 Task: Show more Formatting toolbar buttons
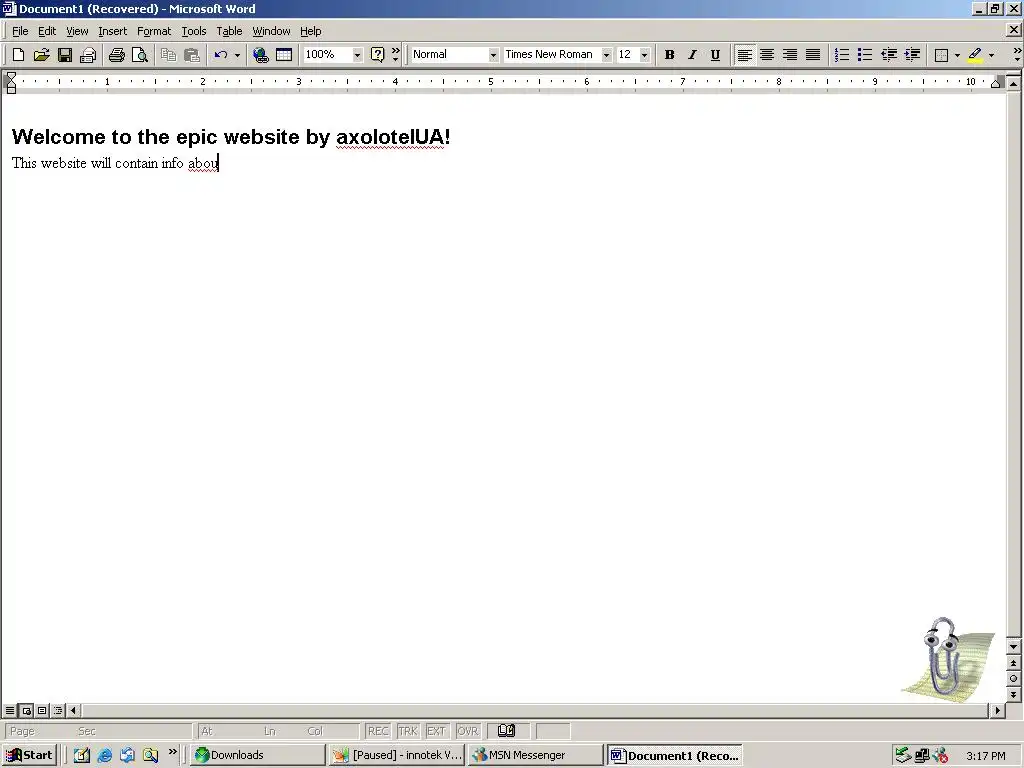tap(1017, 54)
